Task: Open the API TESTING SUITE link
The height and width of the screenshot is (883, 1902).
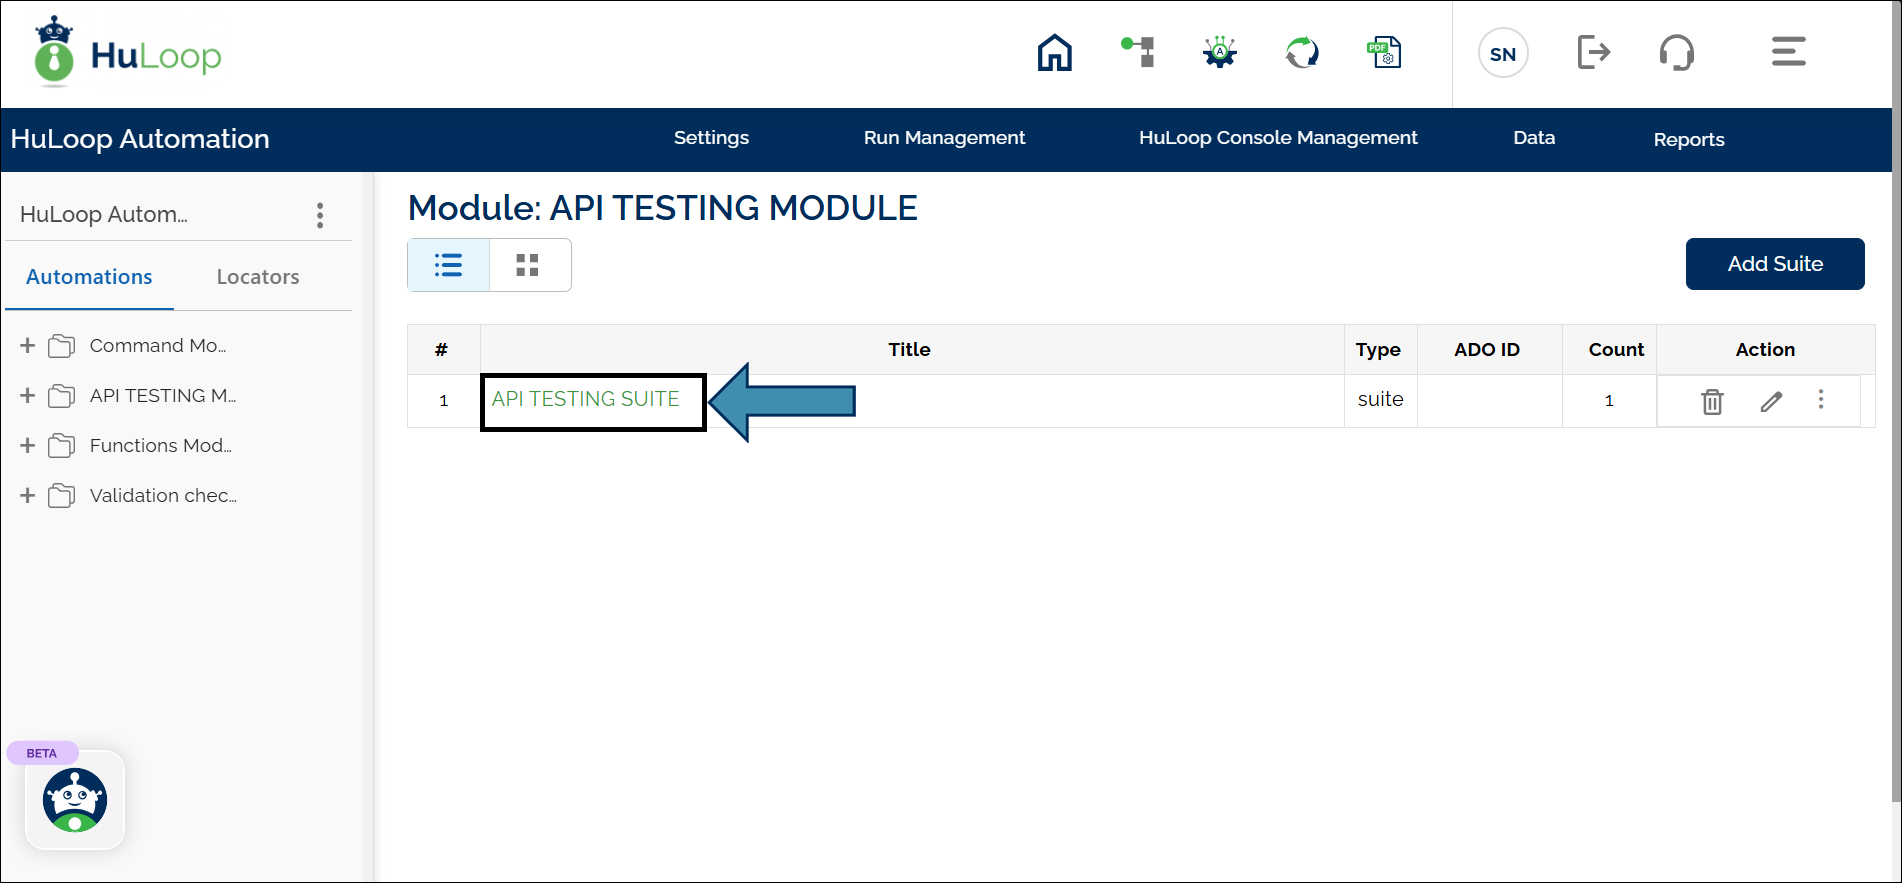Action: (585, 399)
